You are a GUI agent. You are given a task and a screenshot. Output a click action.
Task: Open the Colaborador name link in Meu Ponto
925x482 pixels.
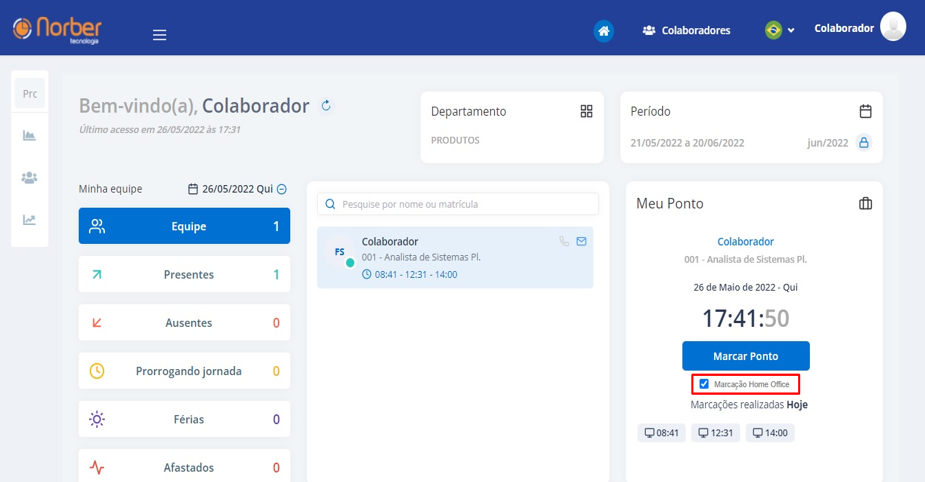(x=745, y=242)
